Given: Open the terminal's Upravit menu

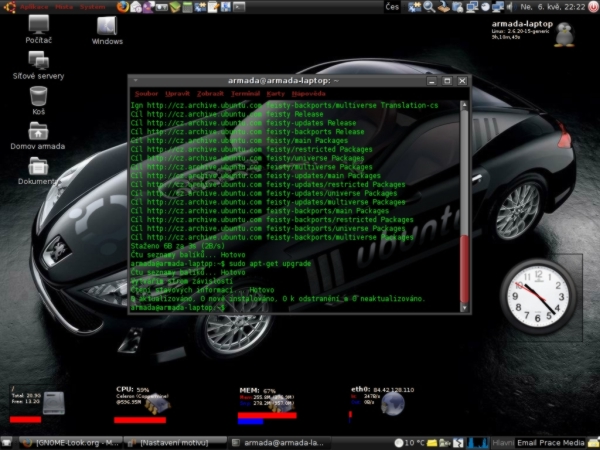Looking at the screenshot, I should [177, 94].
